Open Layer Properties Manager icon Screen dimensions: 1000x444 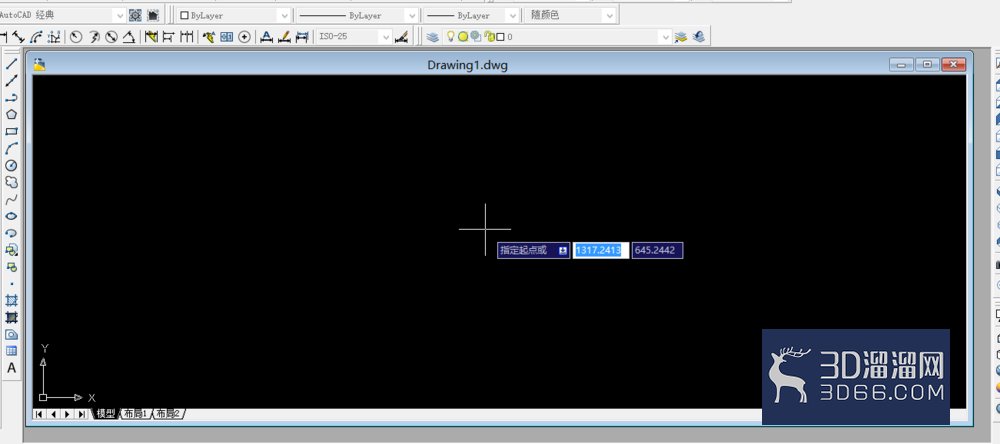[433, 37]
